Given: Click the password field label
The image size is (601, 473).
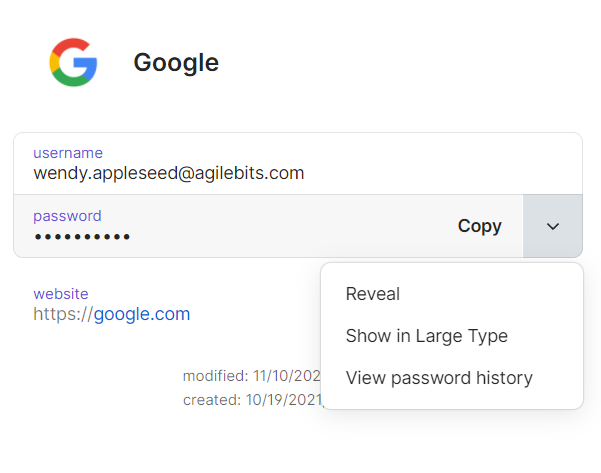Looking at the screenshot, I should click(x=67, y=215).
